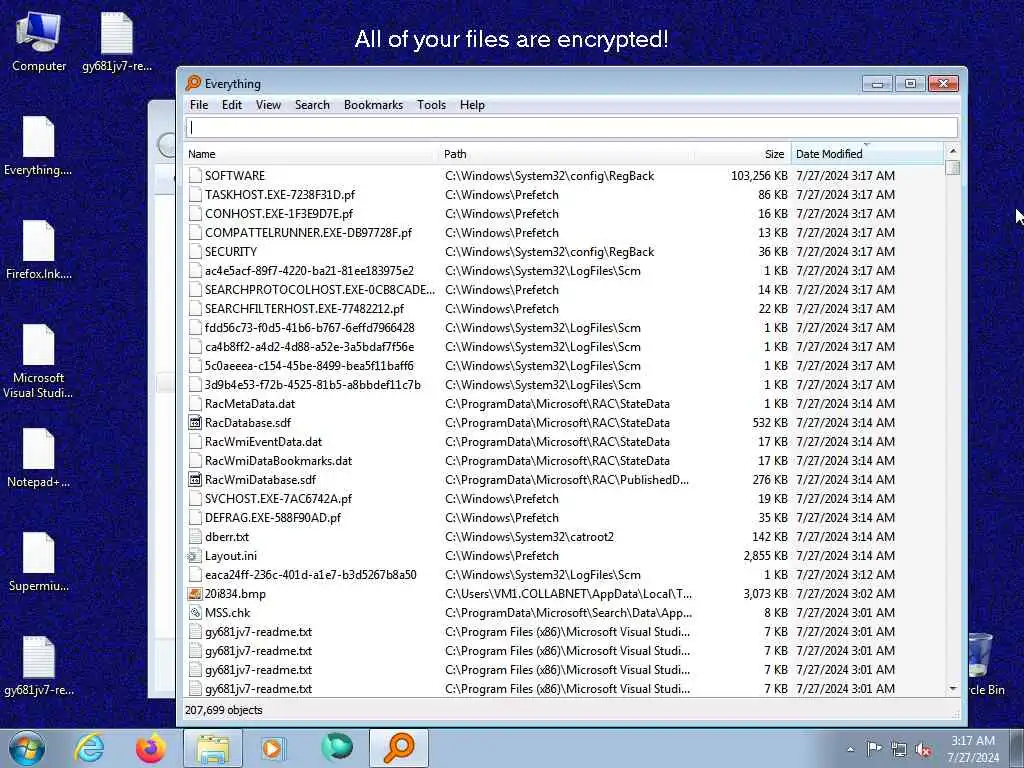Focus the Everything search box
Image resolution: width=1024 pixels, height=768 pixels.
572,127
